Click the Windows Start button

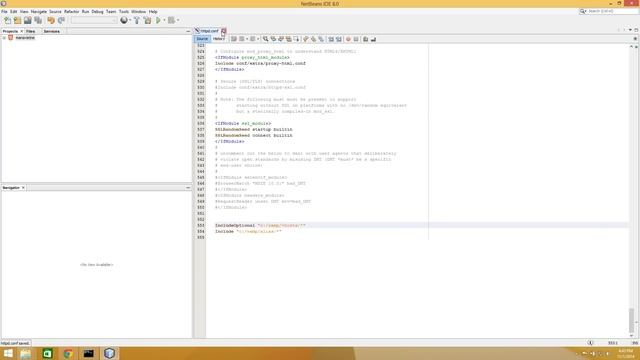click(8, 353)
